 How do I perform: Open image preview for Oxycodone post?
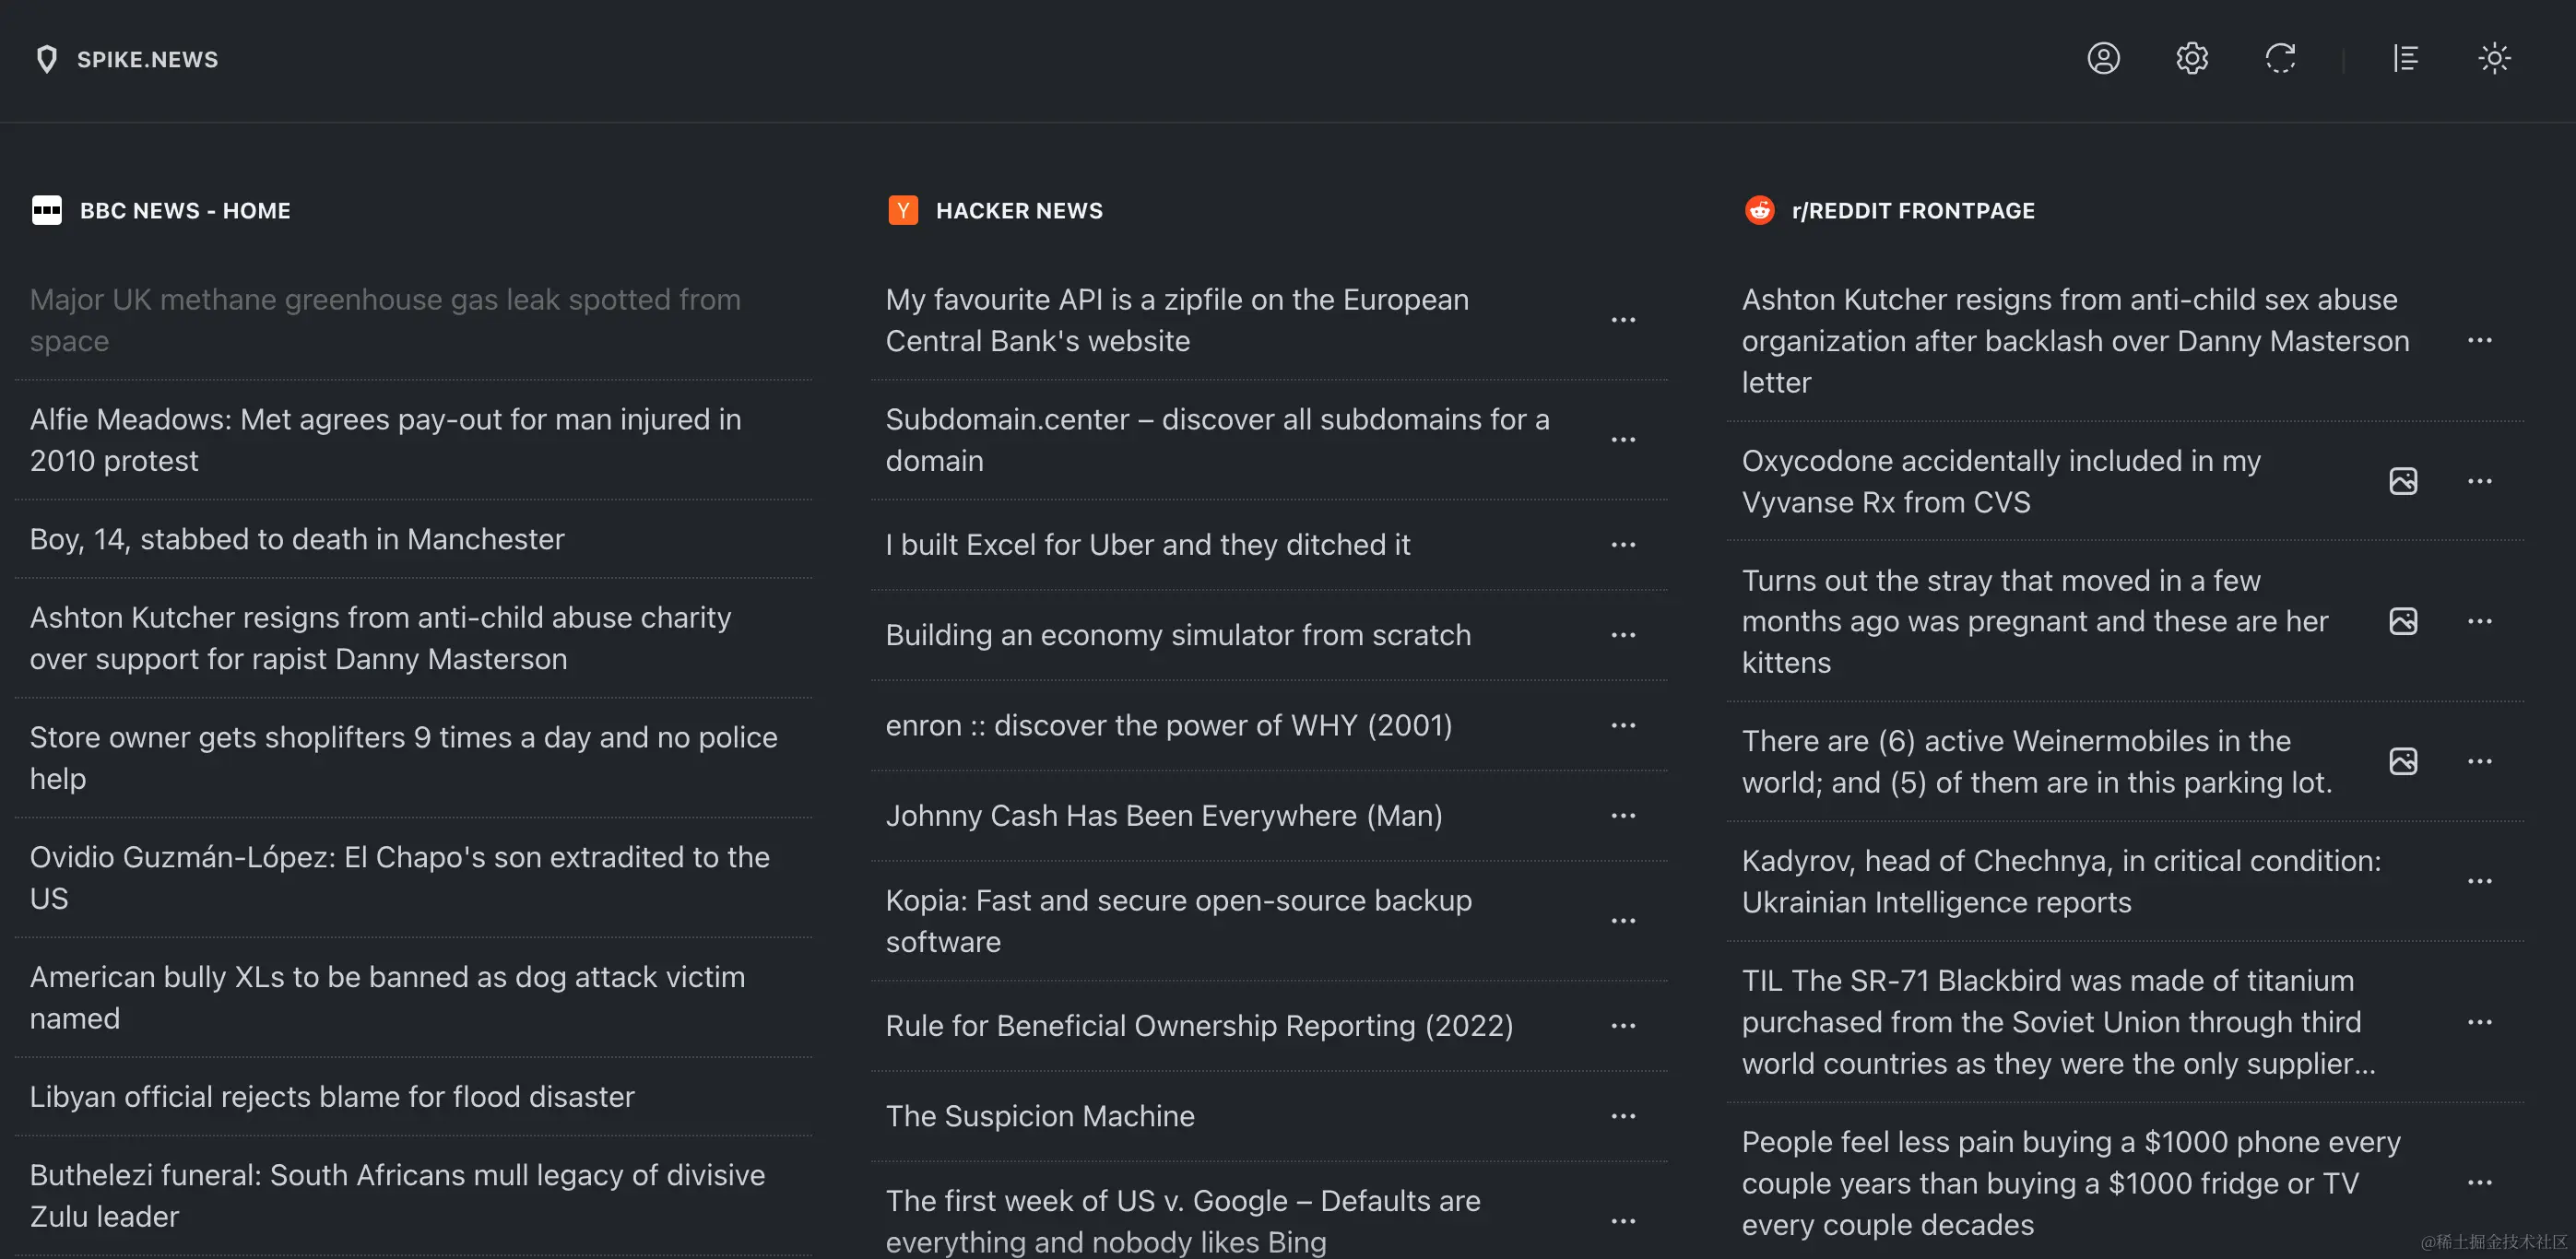click(2403, 481)
